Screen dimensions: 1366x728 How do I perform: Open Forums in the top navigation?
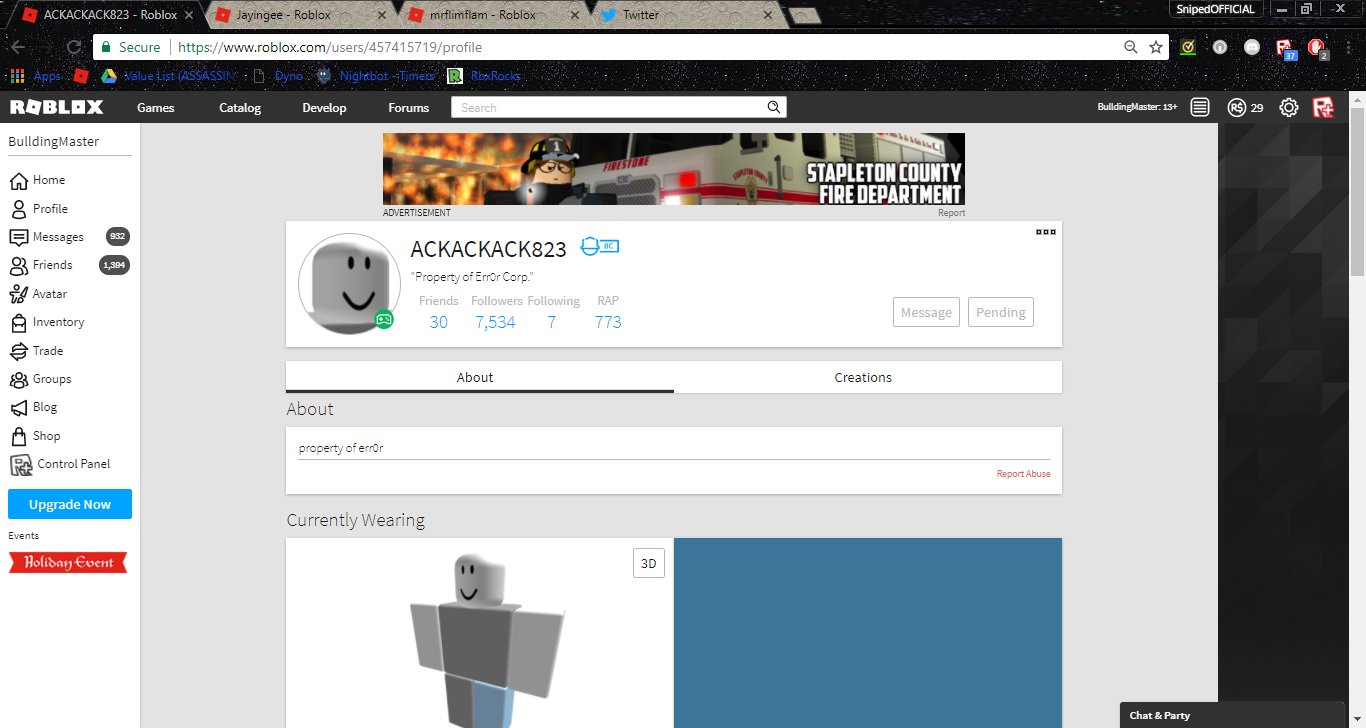point(408,108)
